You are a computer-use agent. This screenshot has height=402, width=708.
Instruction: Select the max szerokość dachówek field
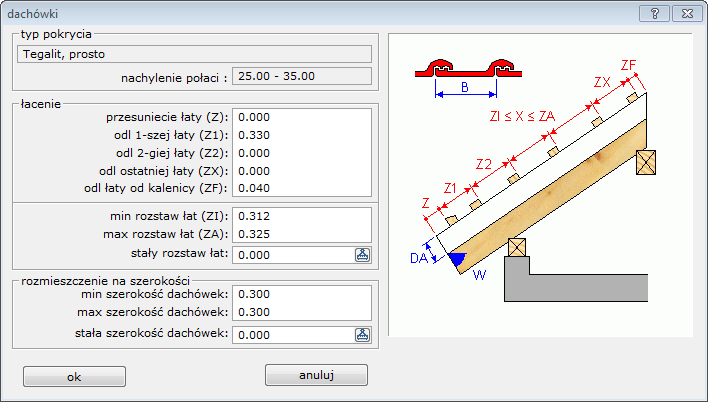click(x=301, y=312)
